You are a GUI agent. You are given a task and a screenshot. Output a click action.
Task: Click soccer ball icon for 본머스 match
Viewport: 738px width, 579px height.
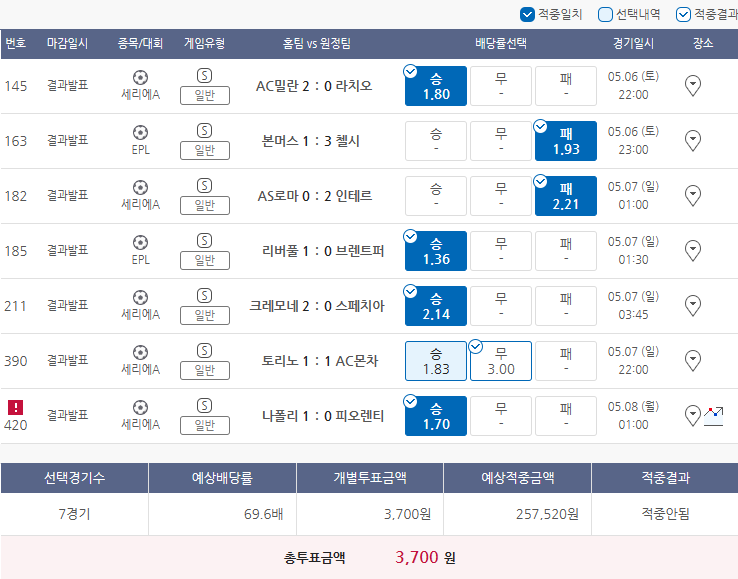(140, 132)
